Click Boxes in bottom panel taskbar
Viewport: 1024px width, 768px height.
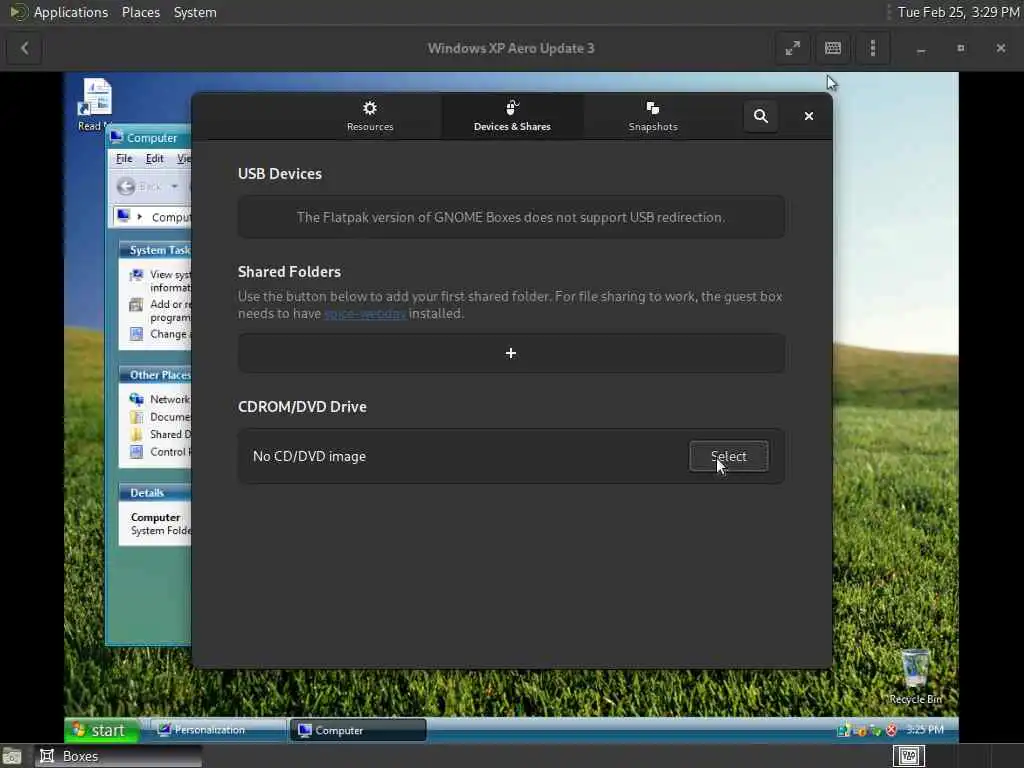(x=118, y=756)
